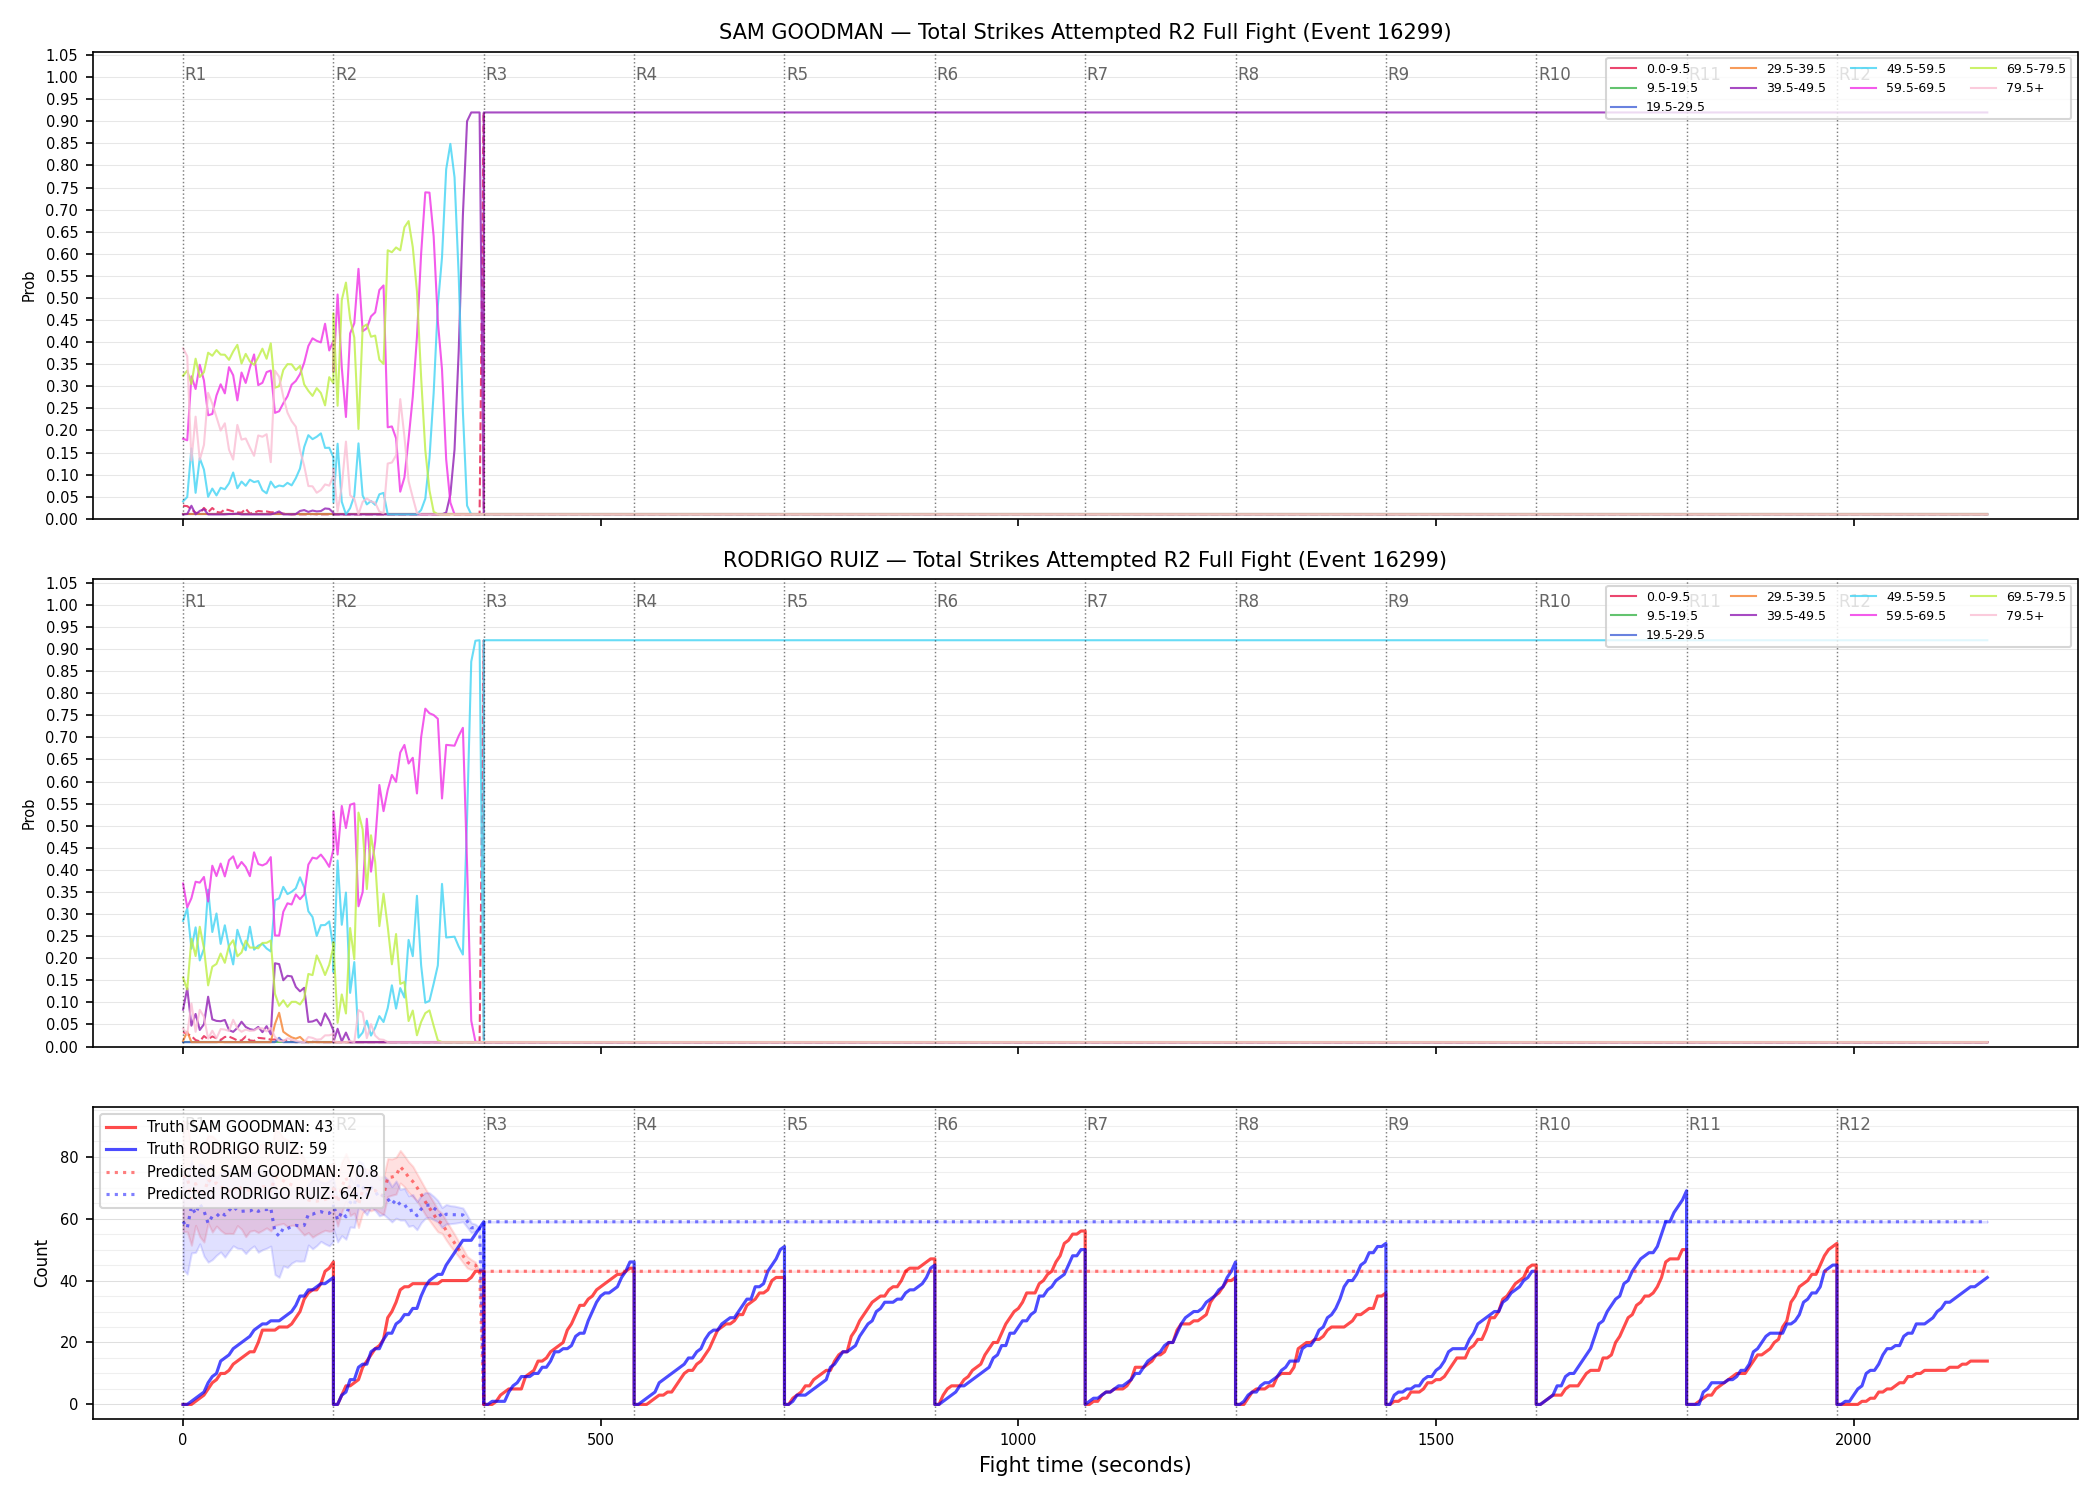Screen dimensions: 2100x1500
Task: Click the Truth SAM GOODMAN: 43 legend entry
Action: (219, 1127)
